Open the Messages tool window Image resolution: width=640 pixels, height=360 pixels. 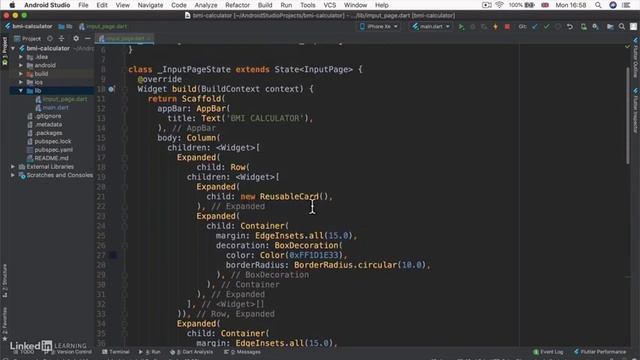(x=242, y=352)
